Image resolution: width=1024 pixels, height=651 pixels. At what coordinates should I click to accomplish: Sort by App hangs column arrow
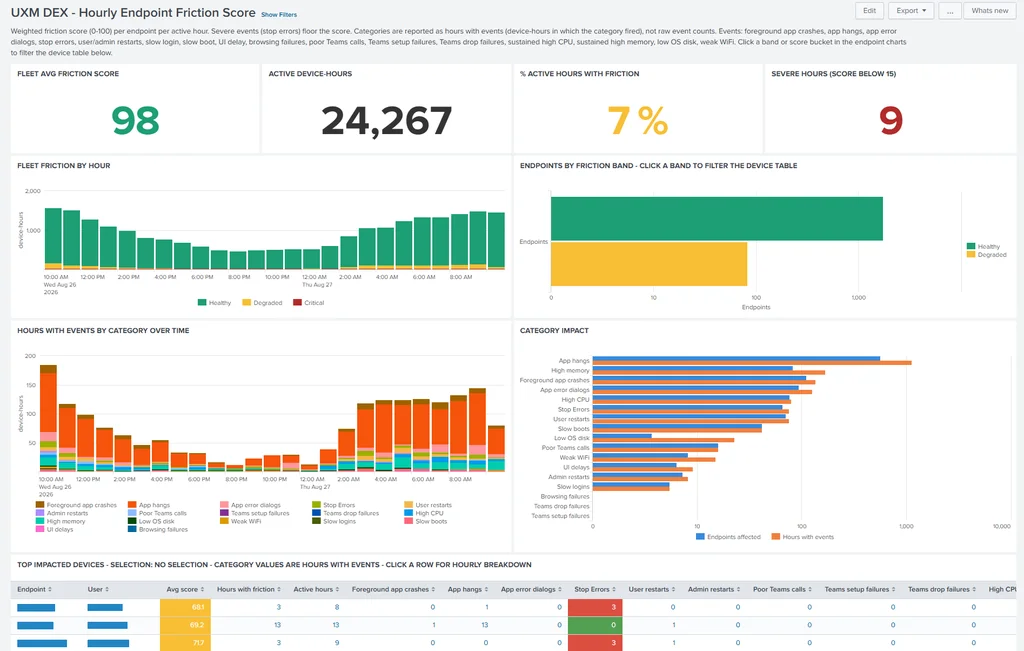[x=486, y=590]
